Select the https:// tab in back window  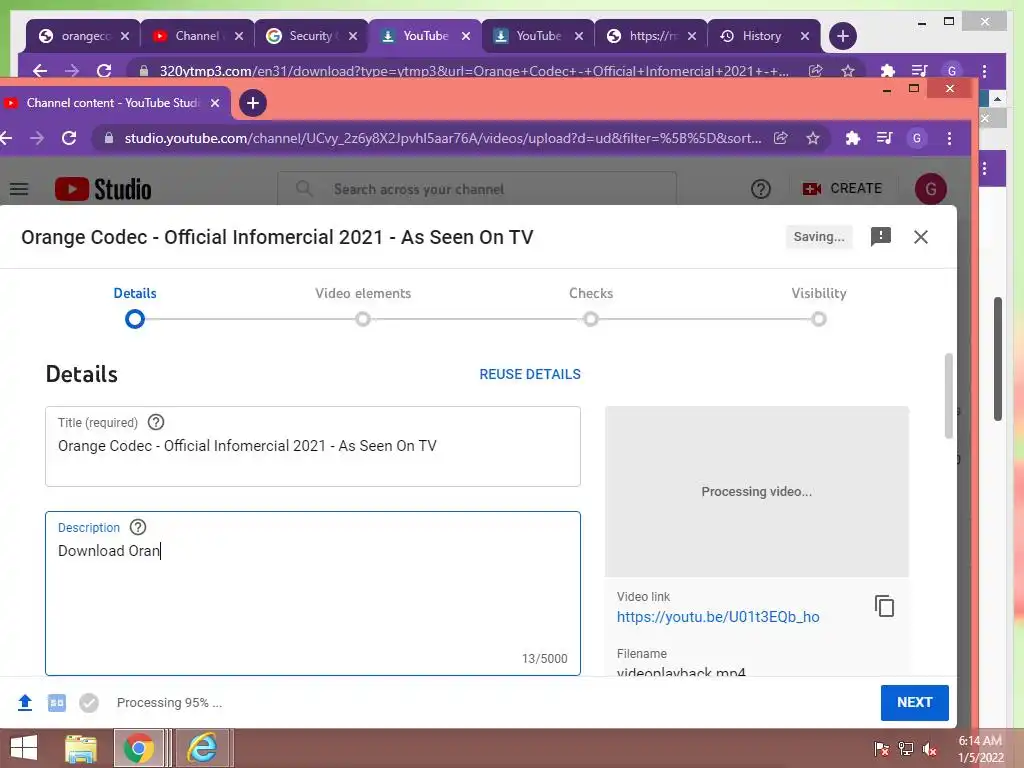(x=650, y=36)
